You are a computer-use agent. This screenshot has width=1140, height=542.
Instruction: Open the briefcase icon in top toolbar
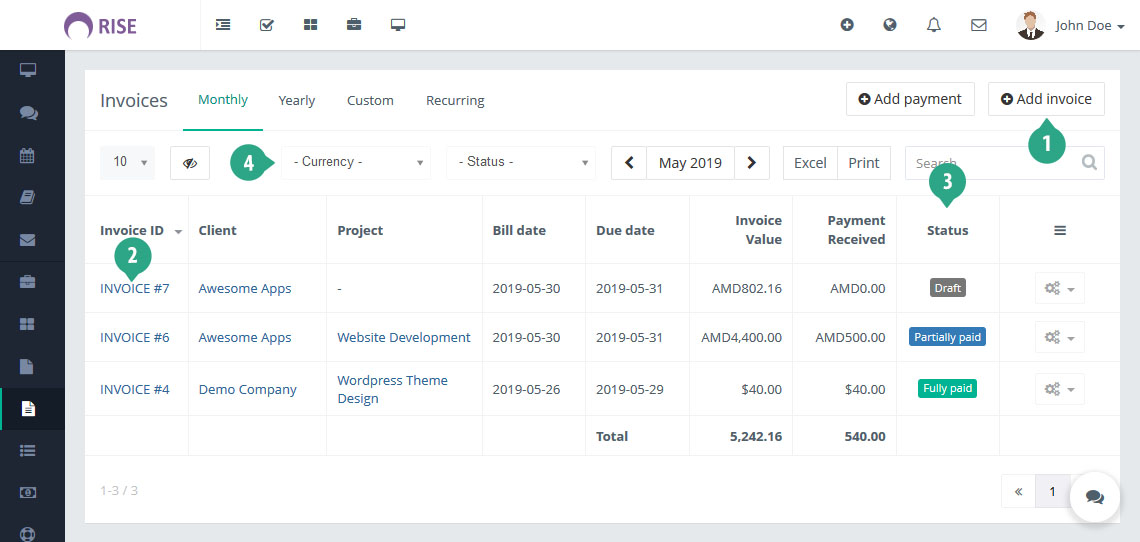pos(354,25)
